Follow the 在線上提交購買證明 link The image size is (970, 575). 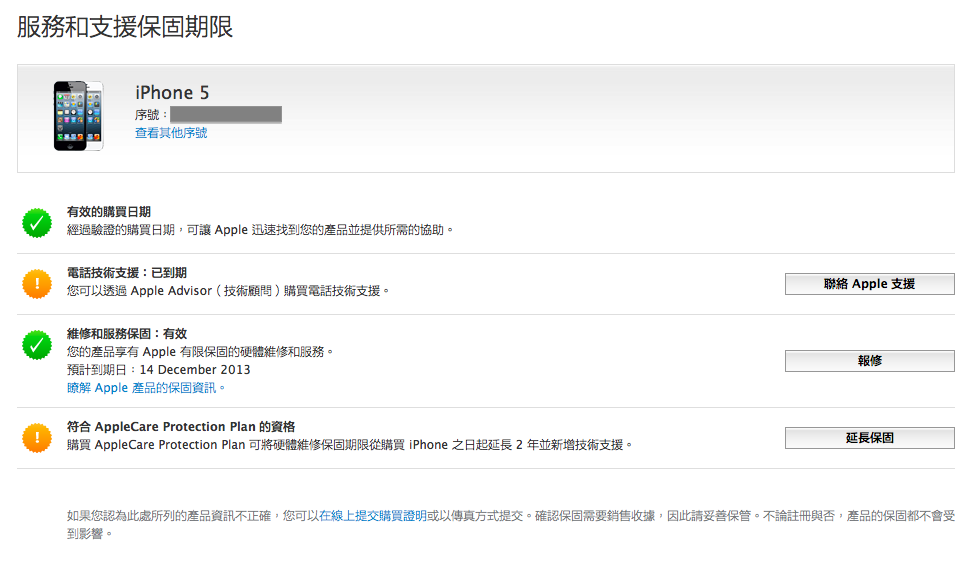pos(373,516)
